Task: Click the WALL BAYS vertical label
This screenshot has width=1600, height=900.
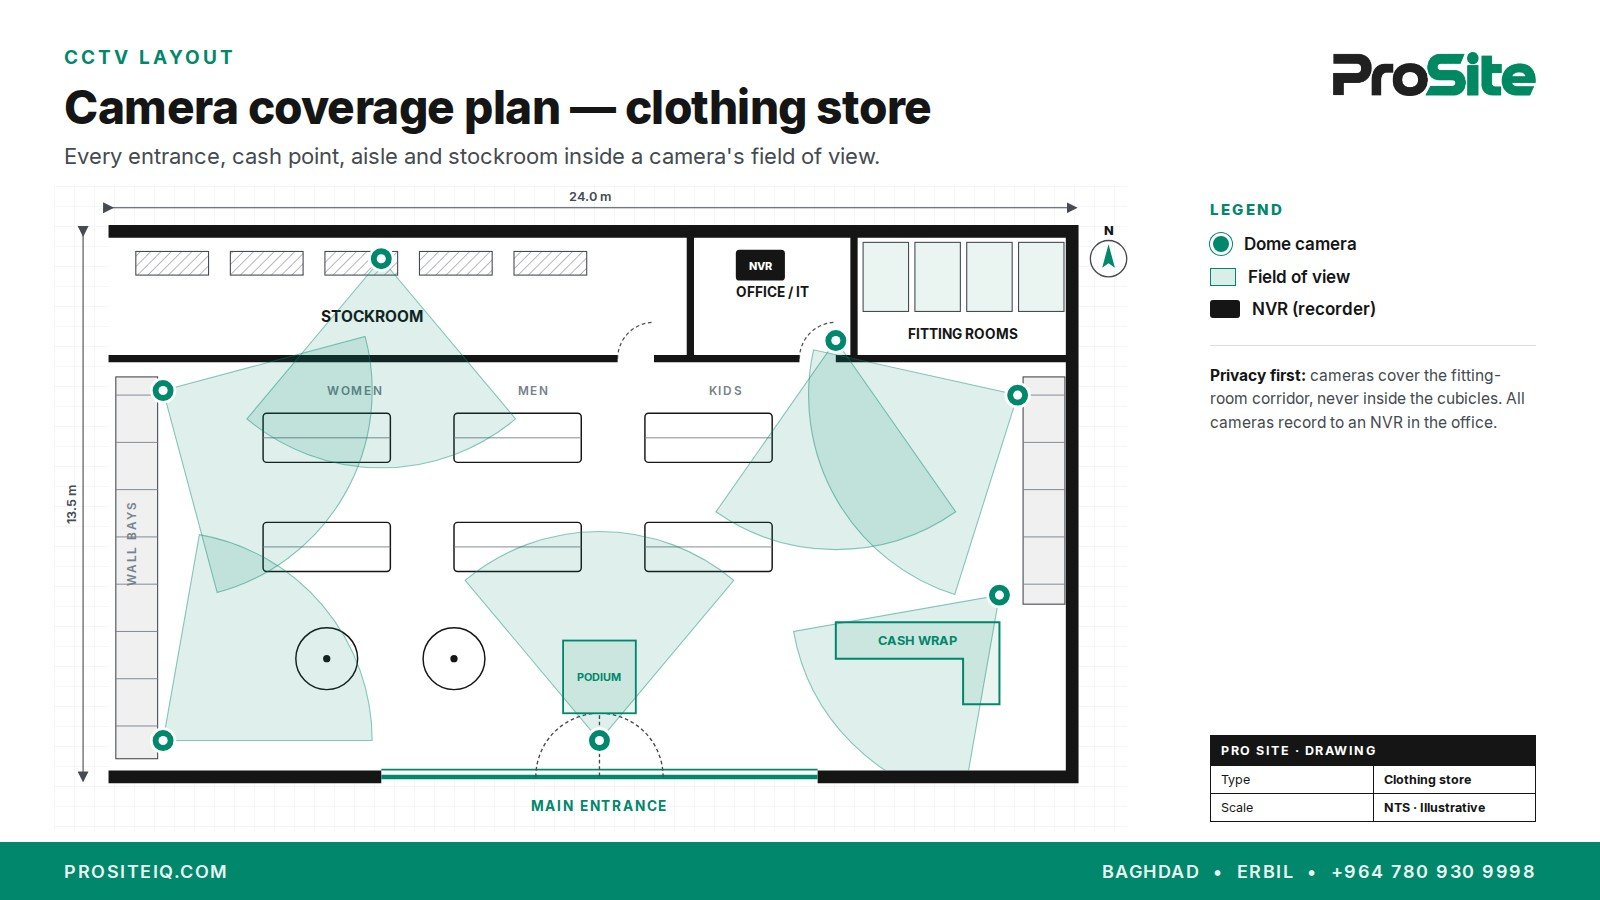Action: [x=131, y=543]
